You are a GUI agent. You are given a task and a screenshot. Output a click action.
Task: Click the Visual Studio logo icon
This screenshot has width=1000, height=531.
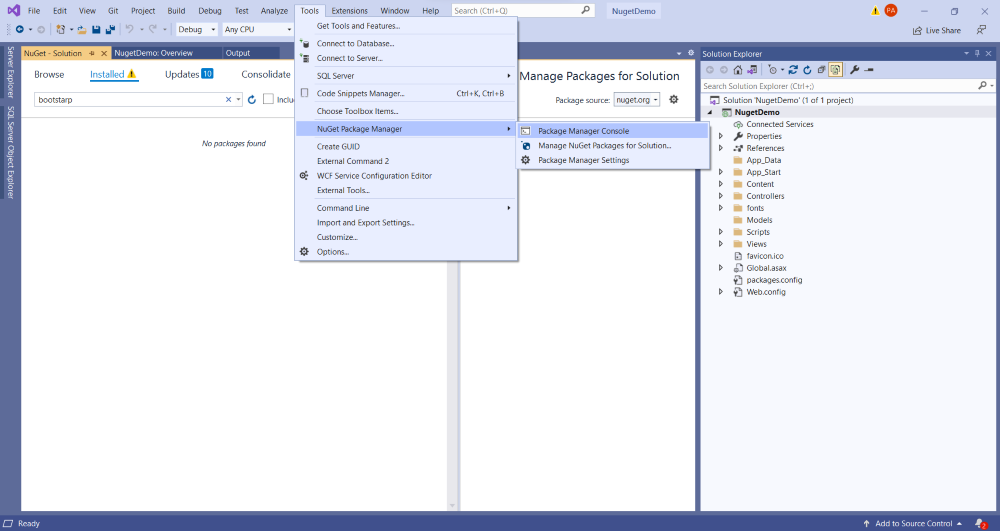[13, 10]
